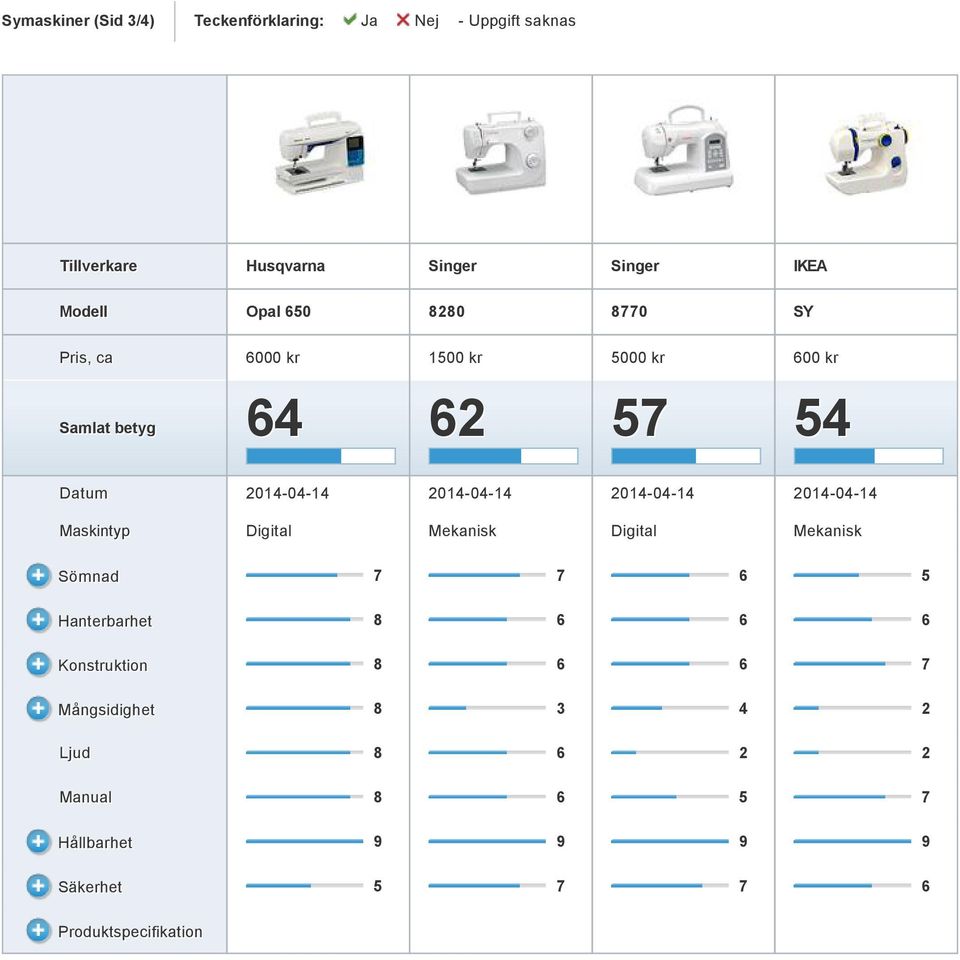The width and height of the screenshot is (960, 960).
Task: Click the 'Teckenförklaring:' legend label
Action: click(259, 20)
